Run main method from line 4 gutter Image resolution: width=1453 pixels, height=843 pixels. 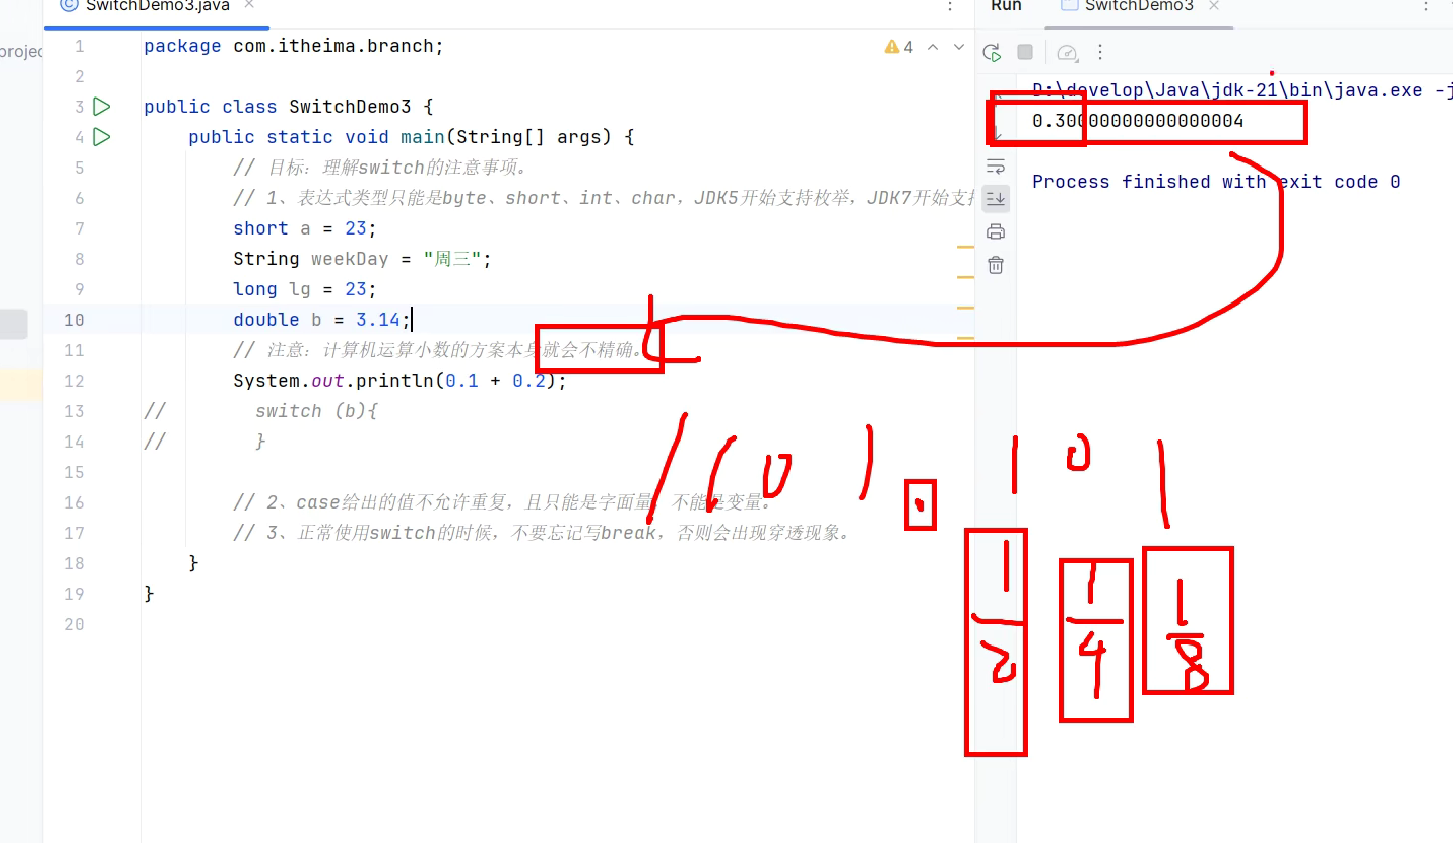pyautogui.click(x=102, y=137)
